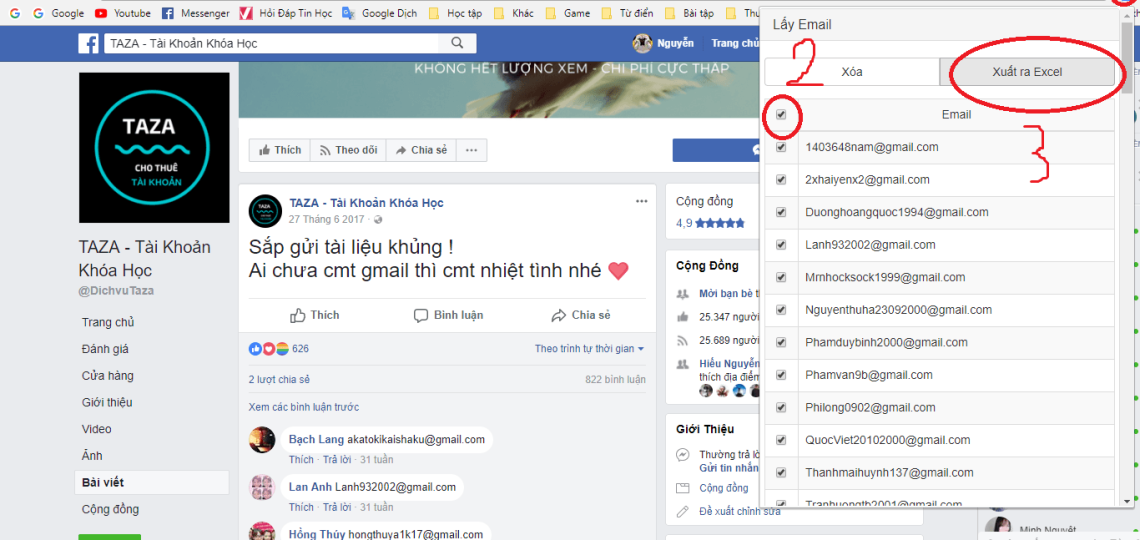Click the Theo dõi button
Viewport: 1140px width, 540px height.
tap(348, 150)
